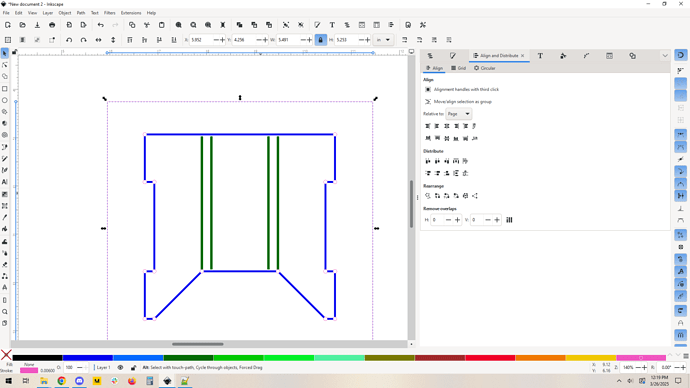Select the Selector arrow tool

[5, 53]
